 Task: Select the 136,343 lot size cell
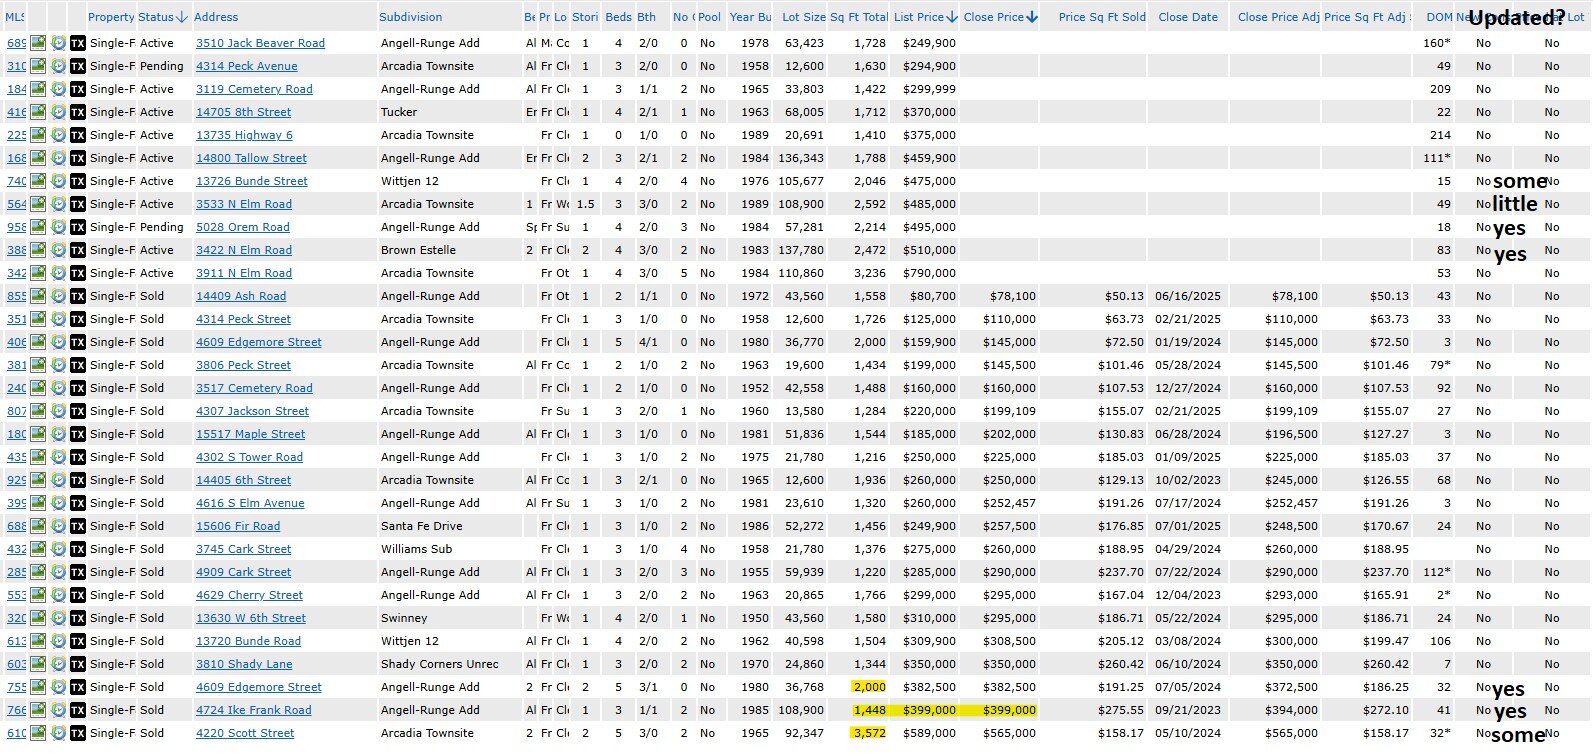point(801,158)
